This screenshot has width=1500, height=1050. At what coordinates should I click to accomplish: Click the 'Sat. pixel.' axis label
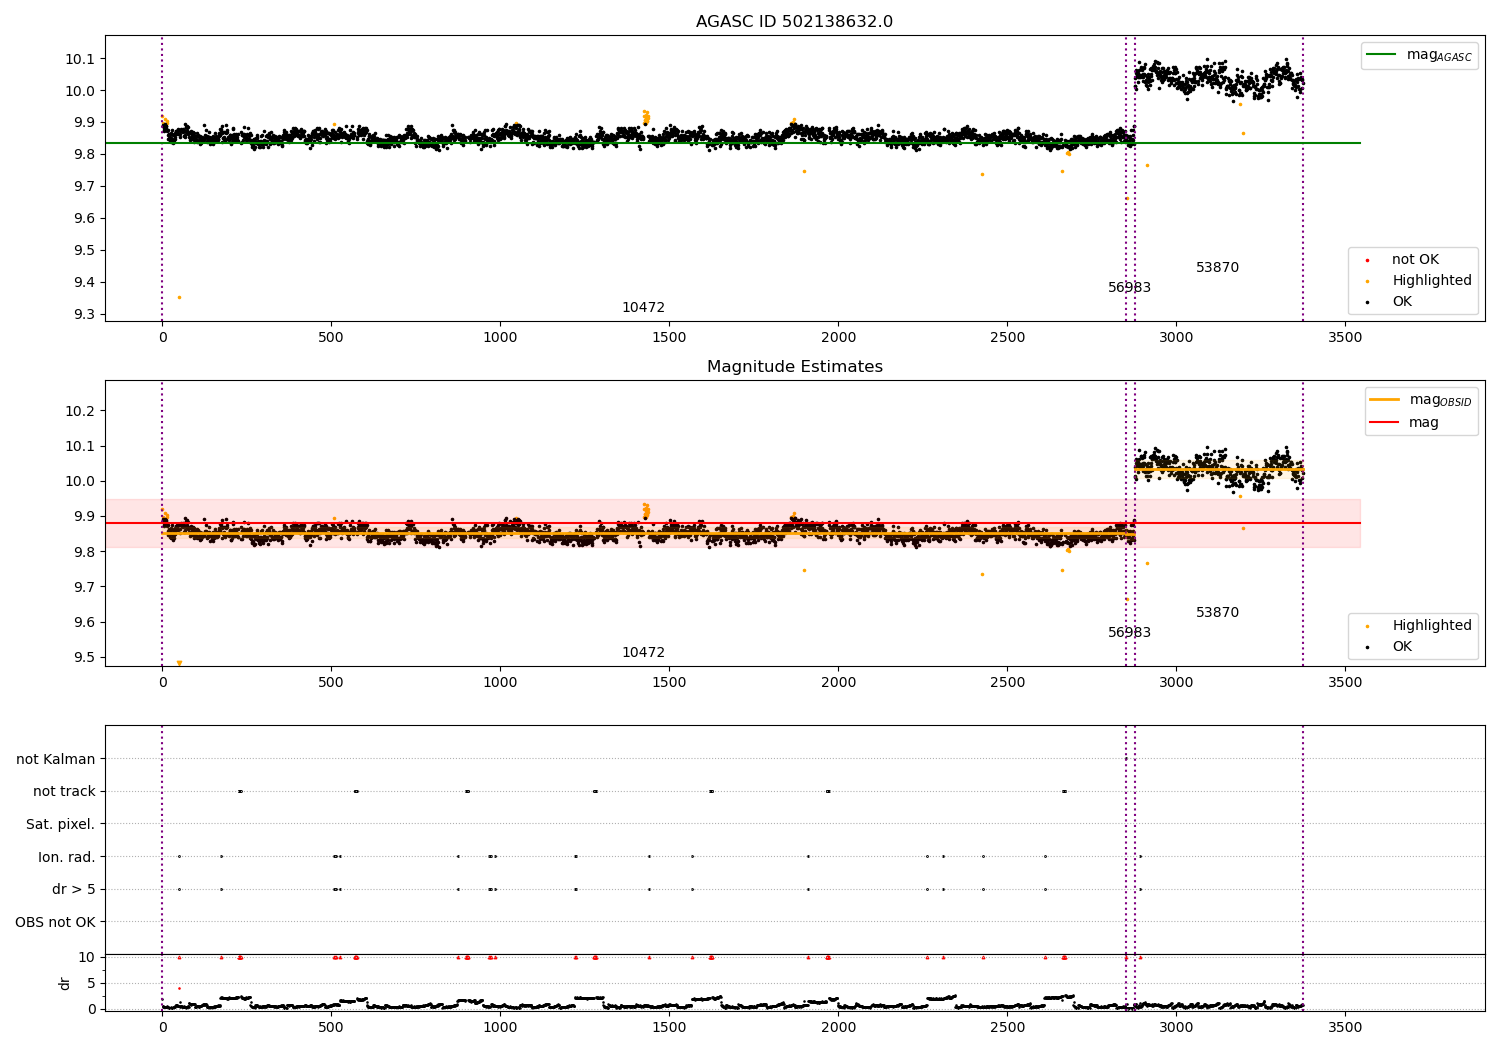(x=61, y=825)
